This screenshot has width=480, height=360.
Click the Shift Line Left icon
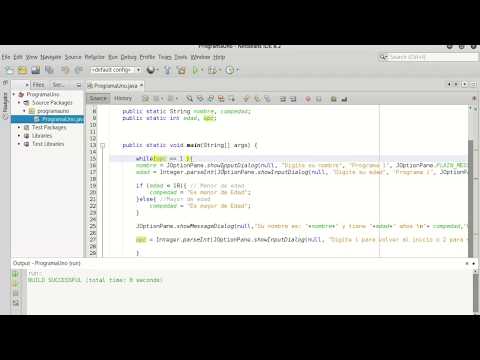283,99
